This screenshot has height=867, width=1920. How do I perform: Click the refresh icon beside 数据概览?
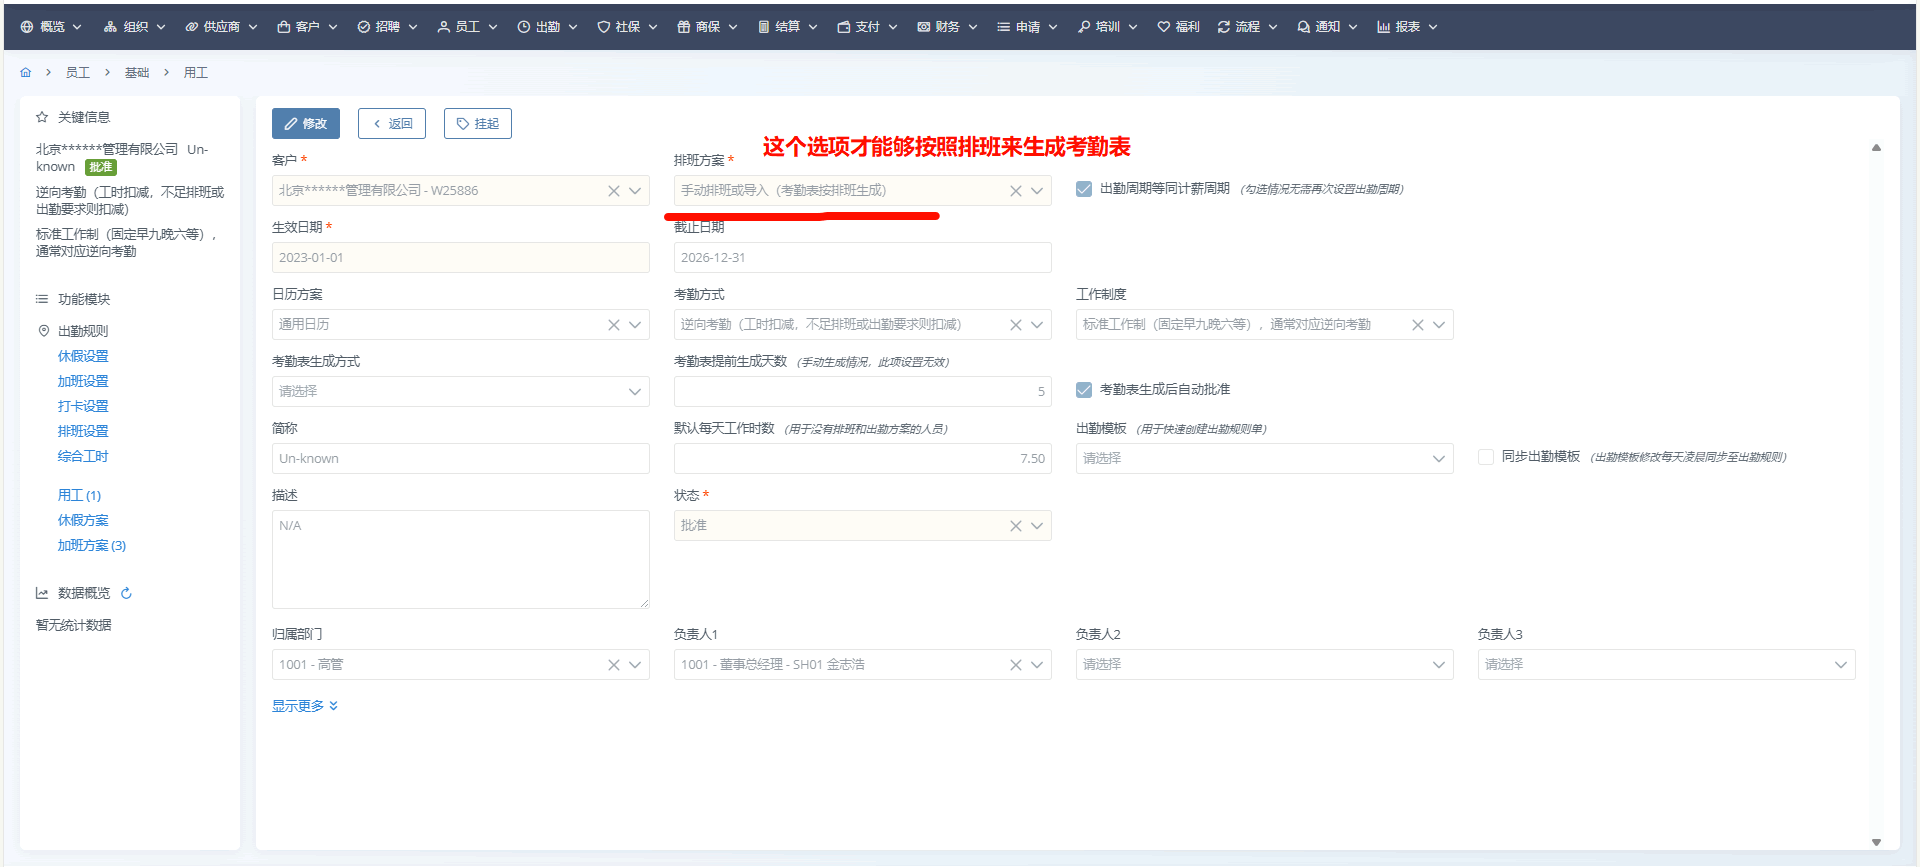(126, 593)
